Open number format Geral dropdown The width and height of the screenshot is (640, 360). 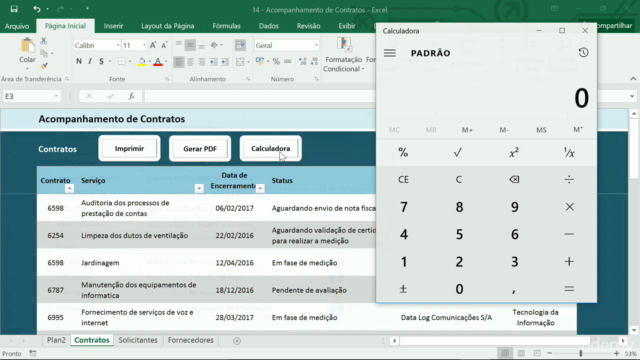point(316,45)
